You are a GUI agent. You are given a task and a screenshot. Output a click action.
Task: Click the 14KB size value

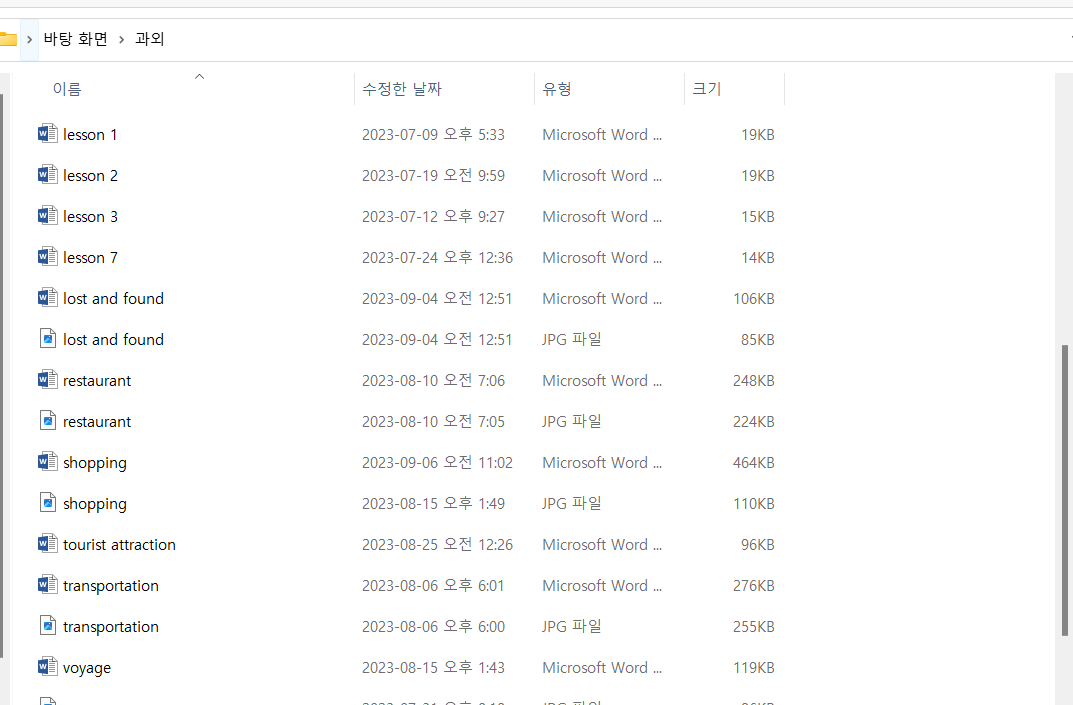(x=758, y=258)
